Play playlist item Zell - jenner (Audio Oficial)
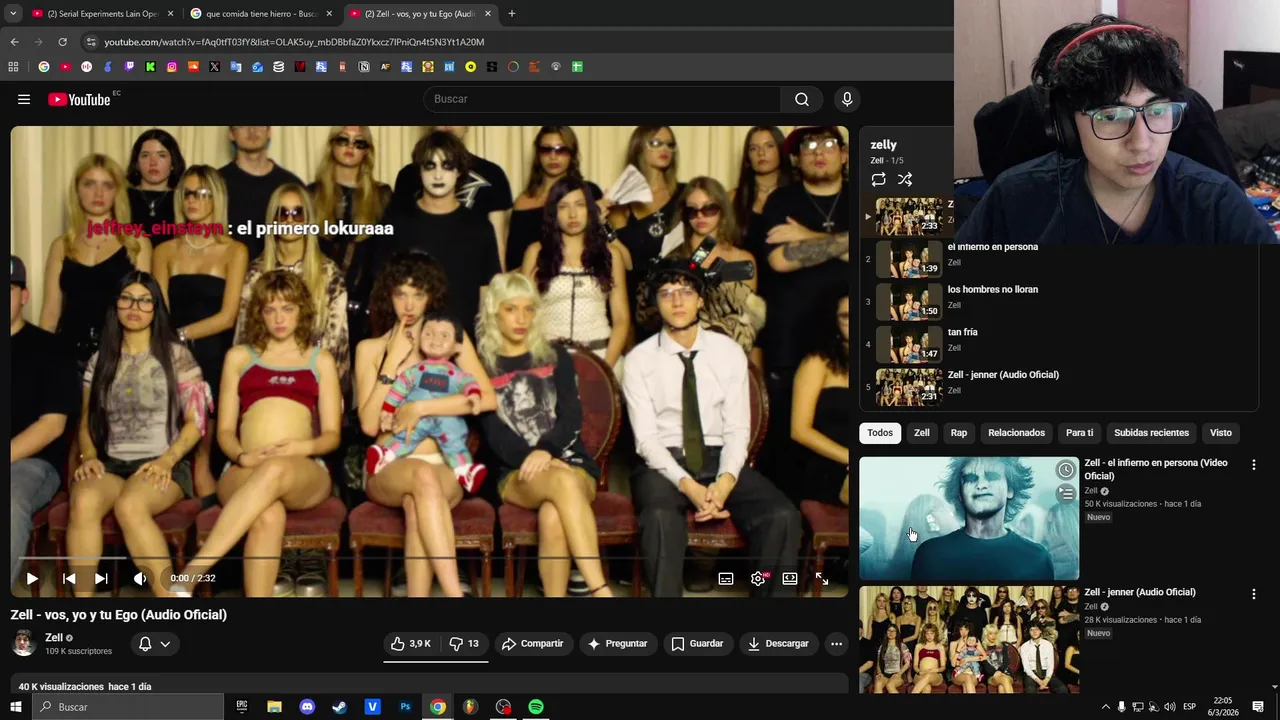Screen dimensions: 1280x720 (1058, 387)
